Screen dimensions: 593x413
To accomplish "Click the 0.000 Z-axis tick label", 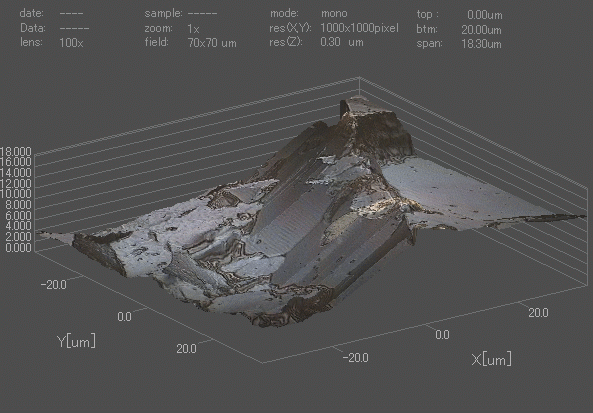I will coord(18,248).
